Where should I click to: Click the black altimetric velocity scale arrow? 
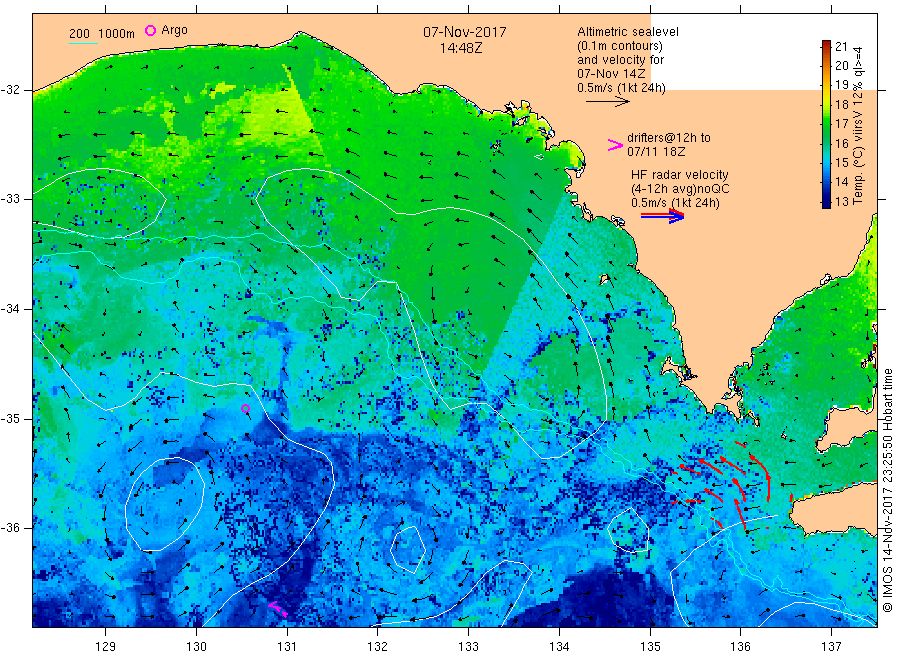(608, 102)
